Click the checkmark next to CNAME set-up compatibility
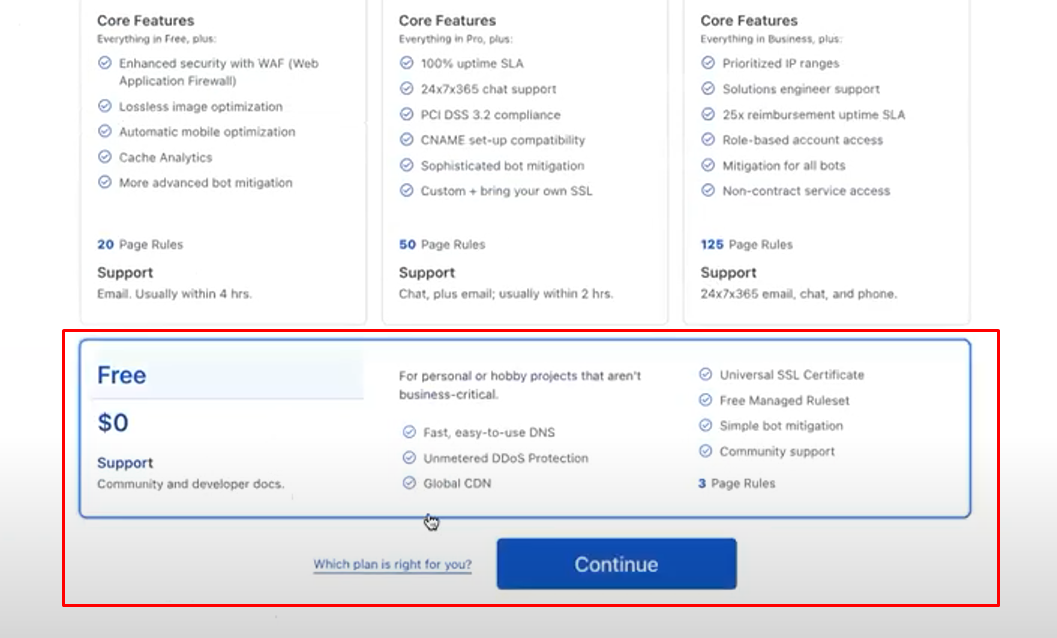The width and height of the screenshot is (1057, 638). pos(406,140)
